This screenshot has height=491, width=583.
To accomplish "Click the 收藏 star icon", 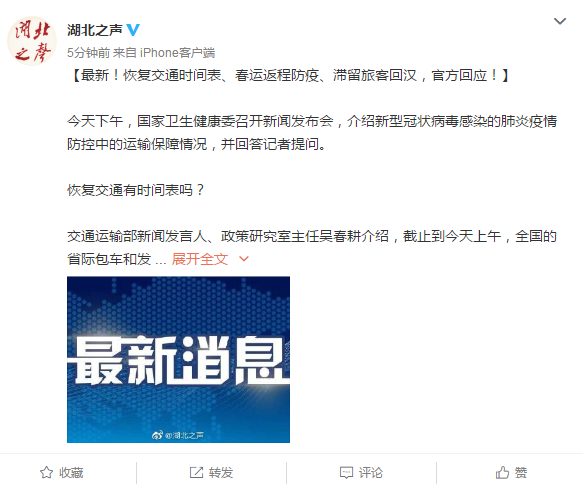I will tap(46, 472).
